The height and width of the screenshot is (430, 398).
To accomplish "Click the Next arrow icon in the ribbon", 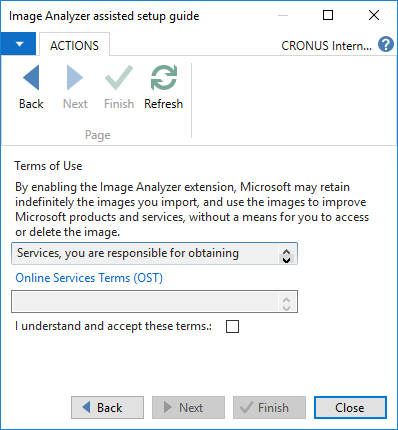I will (75, 77).
